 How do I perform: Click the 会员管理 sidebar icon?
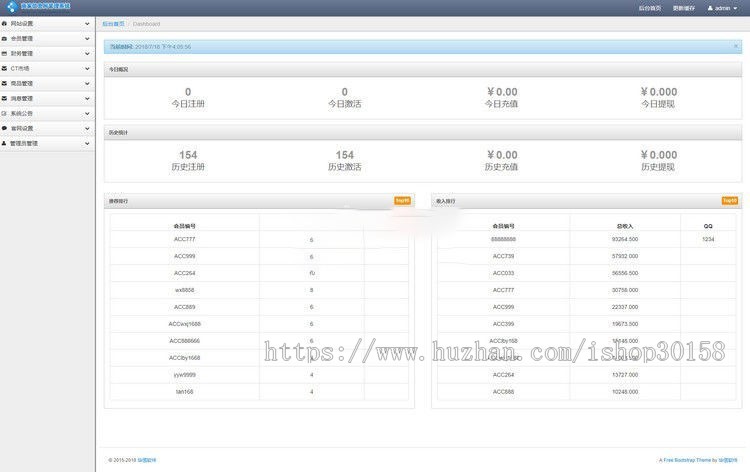(4, 38)
